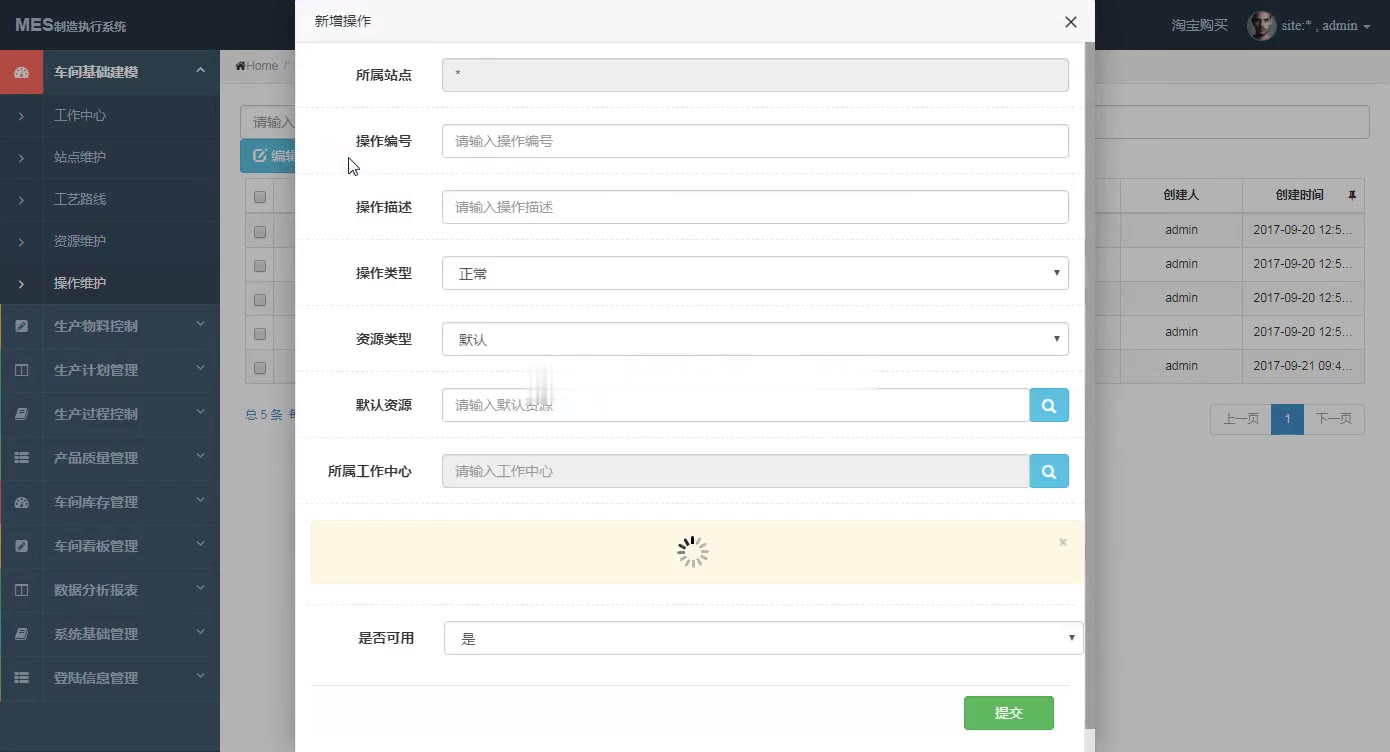1390x752 pixels.
Task: Select 工艺路线 in the sidebar menu
Action: coord(80,199)
